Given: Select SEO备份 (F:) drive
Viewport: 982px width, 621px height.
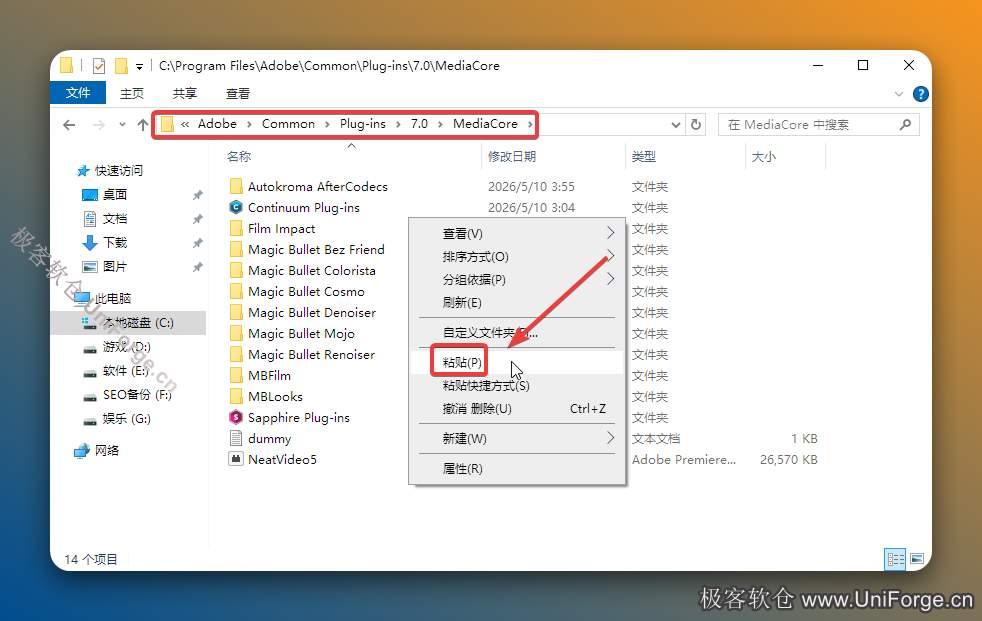Looking at the screenshot, I should (x=137, y=394).
